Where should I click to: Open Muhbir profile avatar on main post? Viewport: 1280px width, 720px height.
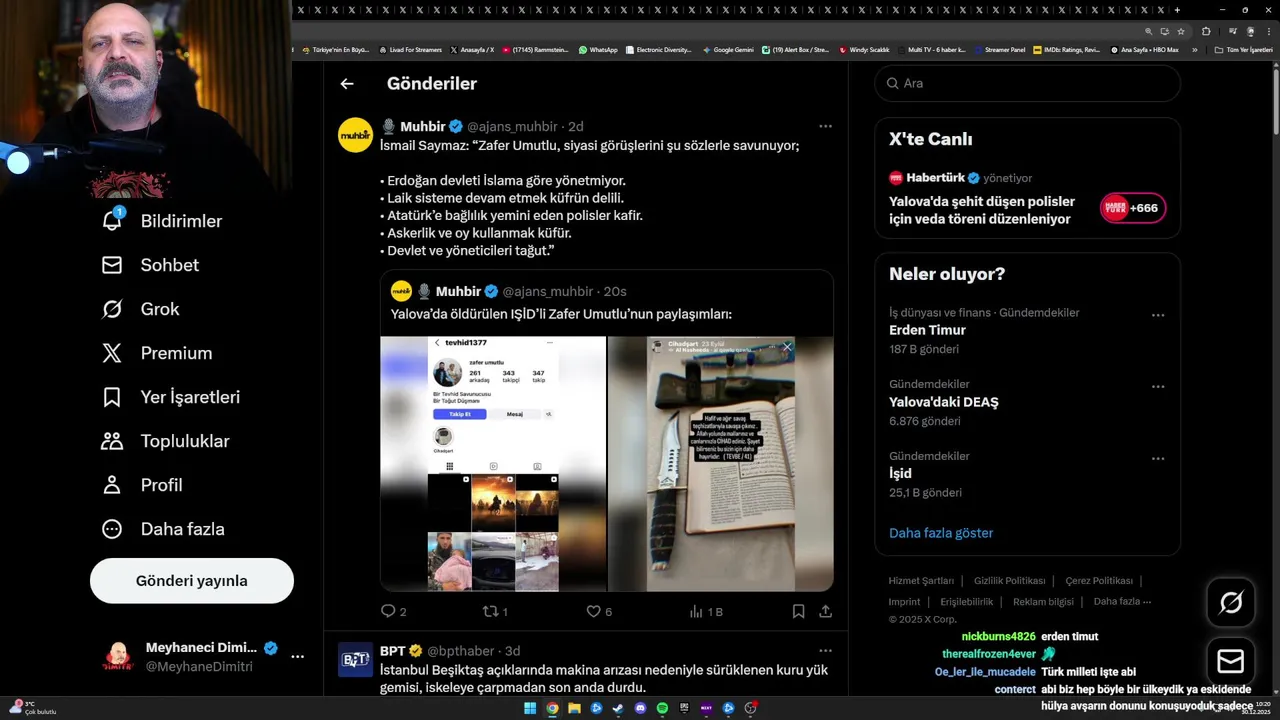(x=355, y=135)
